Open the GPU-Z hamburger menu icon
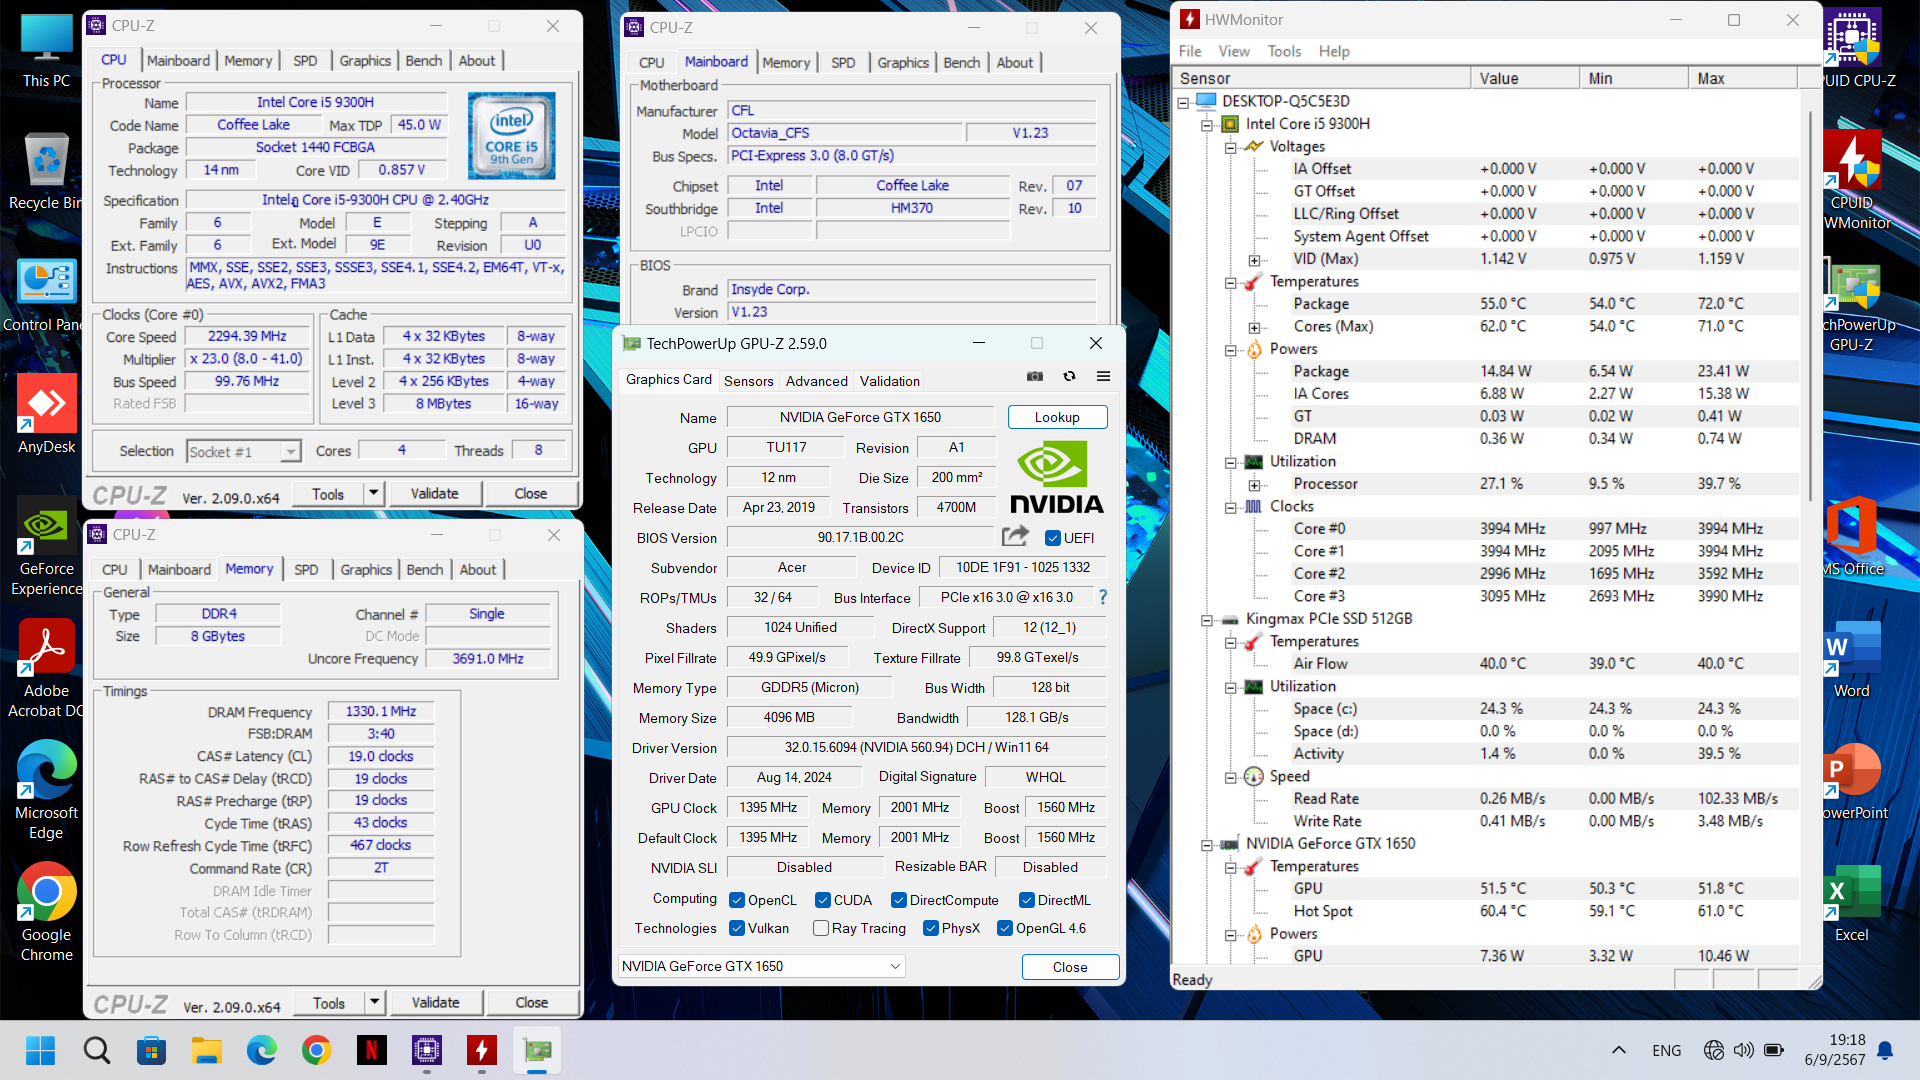This screenshot has width=1920, height=1080. (1103, 376)
